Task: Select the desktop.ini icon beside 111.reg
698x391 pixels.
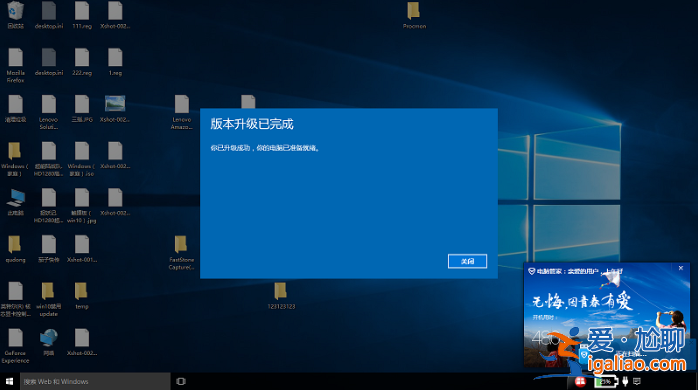Action: coord(49,11)
